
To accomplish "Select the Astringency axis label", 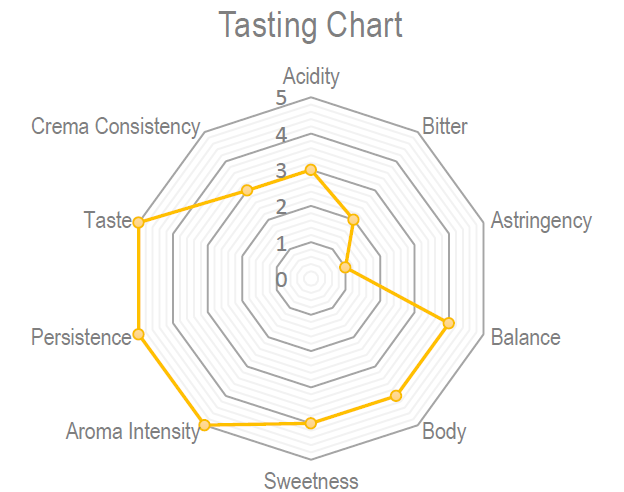I will [541, 221].
